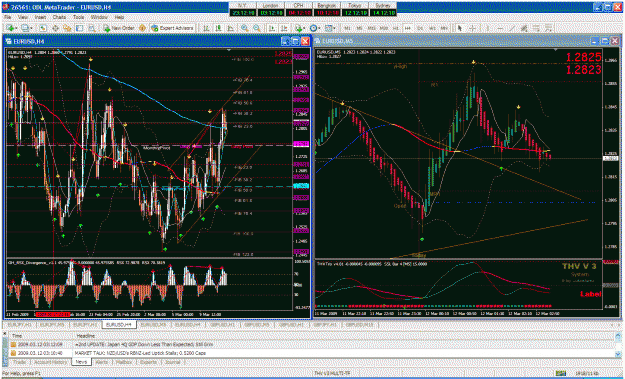The image size is (625, 379).
Task: Toggle Chart Shift on toolbar
Action: [x=284, y=28]
